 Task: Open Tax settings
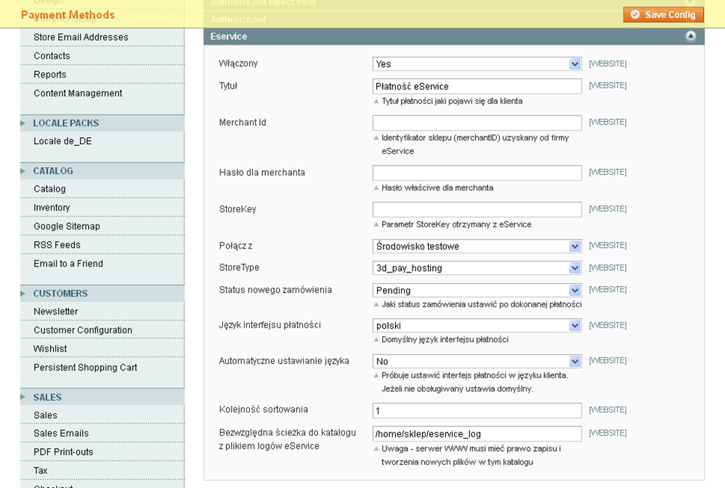(x=102, y=470)
